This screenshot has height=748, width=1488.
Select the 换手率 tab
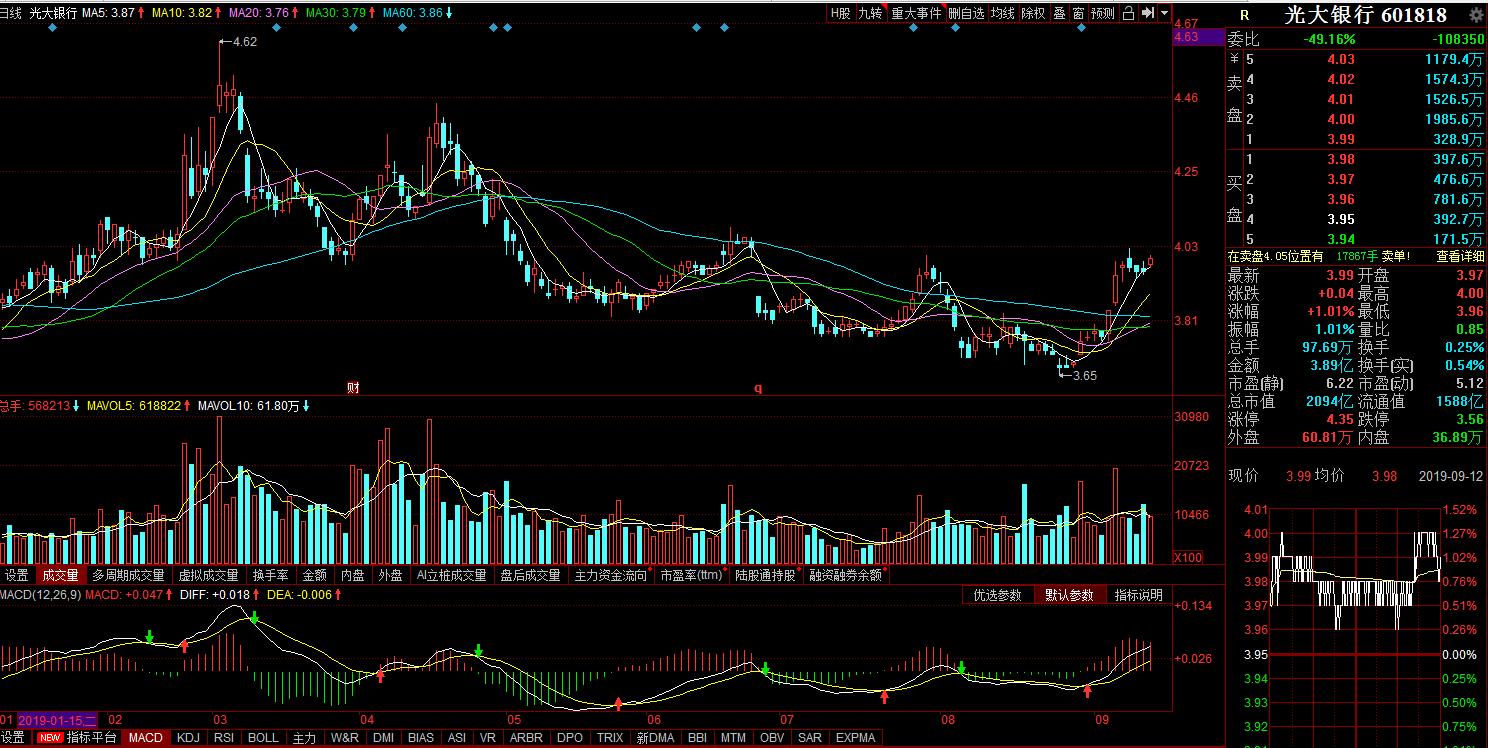(x=270, y=575)
